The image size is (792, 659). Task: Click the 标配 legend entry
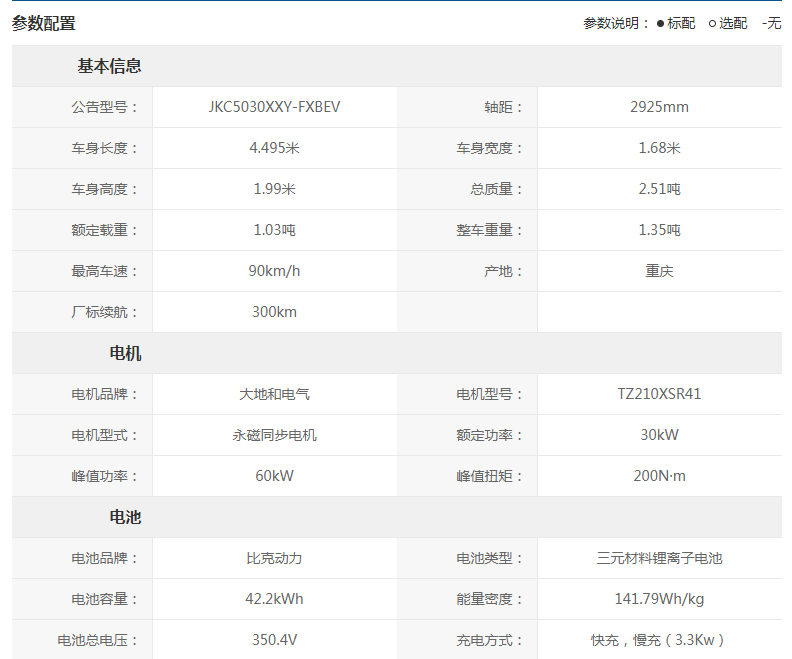pos(676,23)
